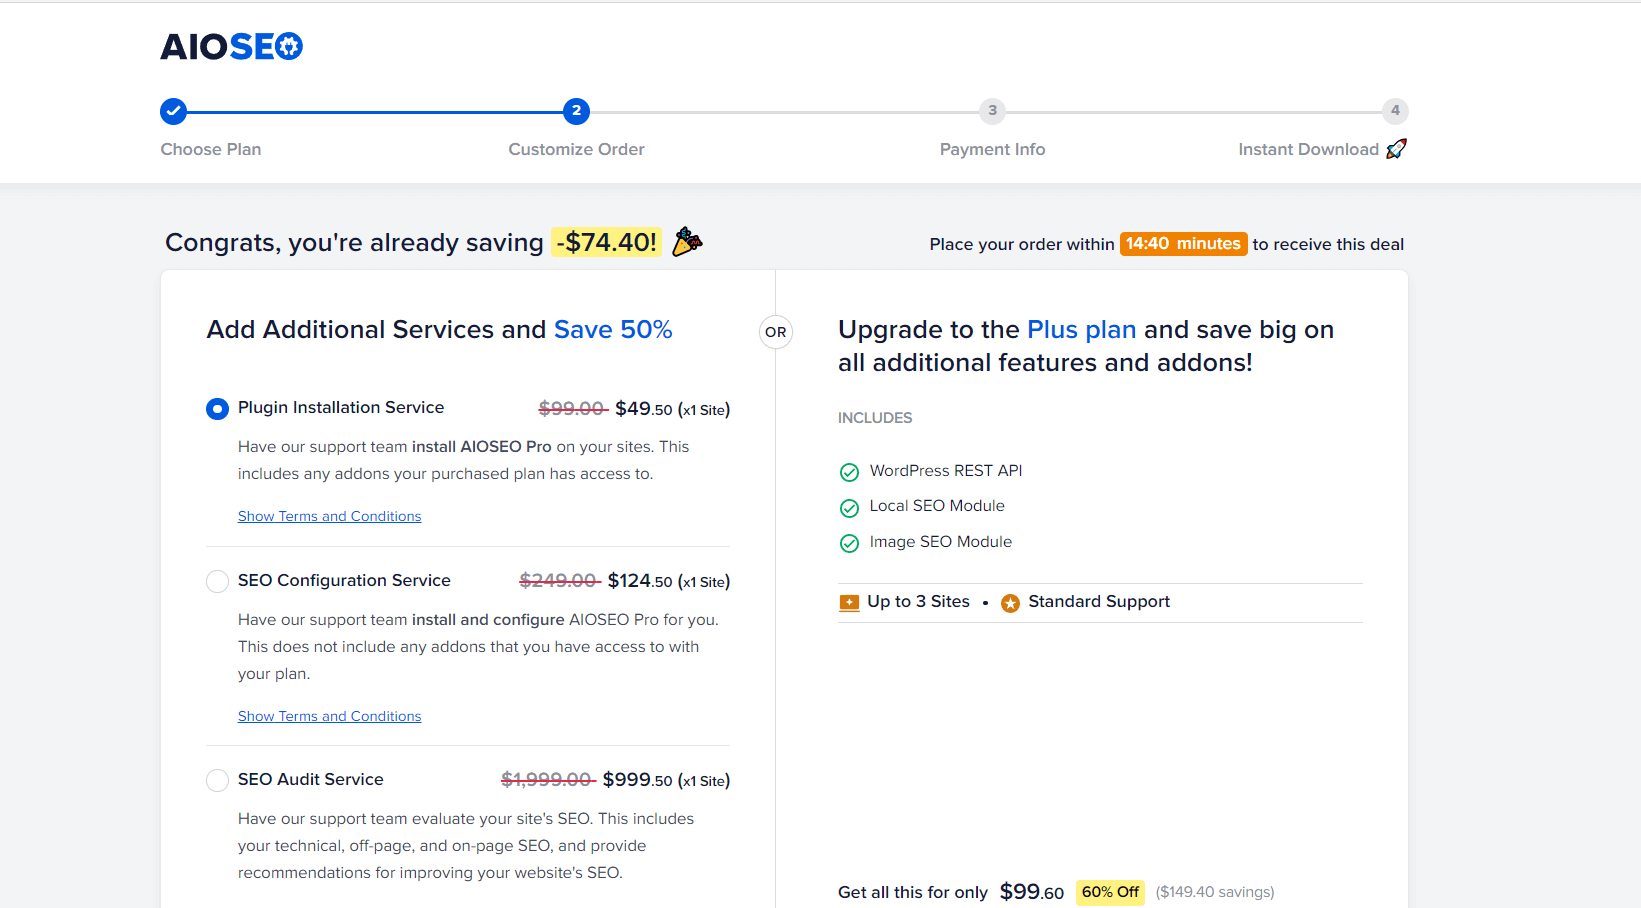Select the SEO Configuration Service option
The height and width of the screenshot is (908, 1641).
[217, 581]
